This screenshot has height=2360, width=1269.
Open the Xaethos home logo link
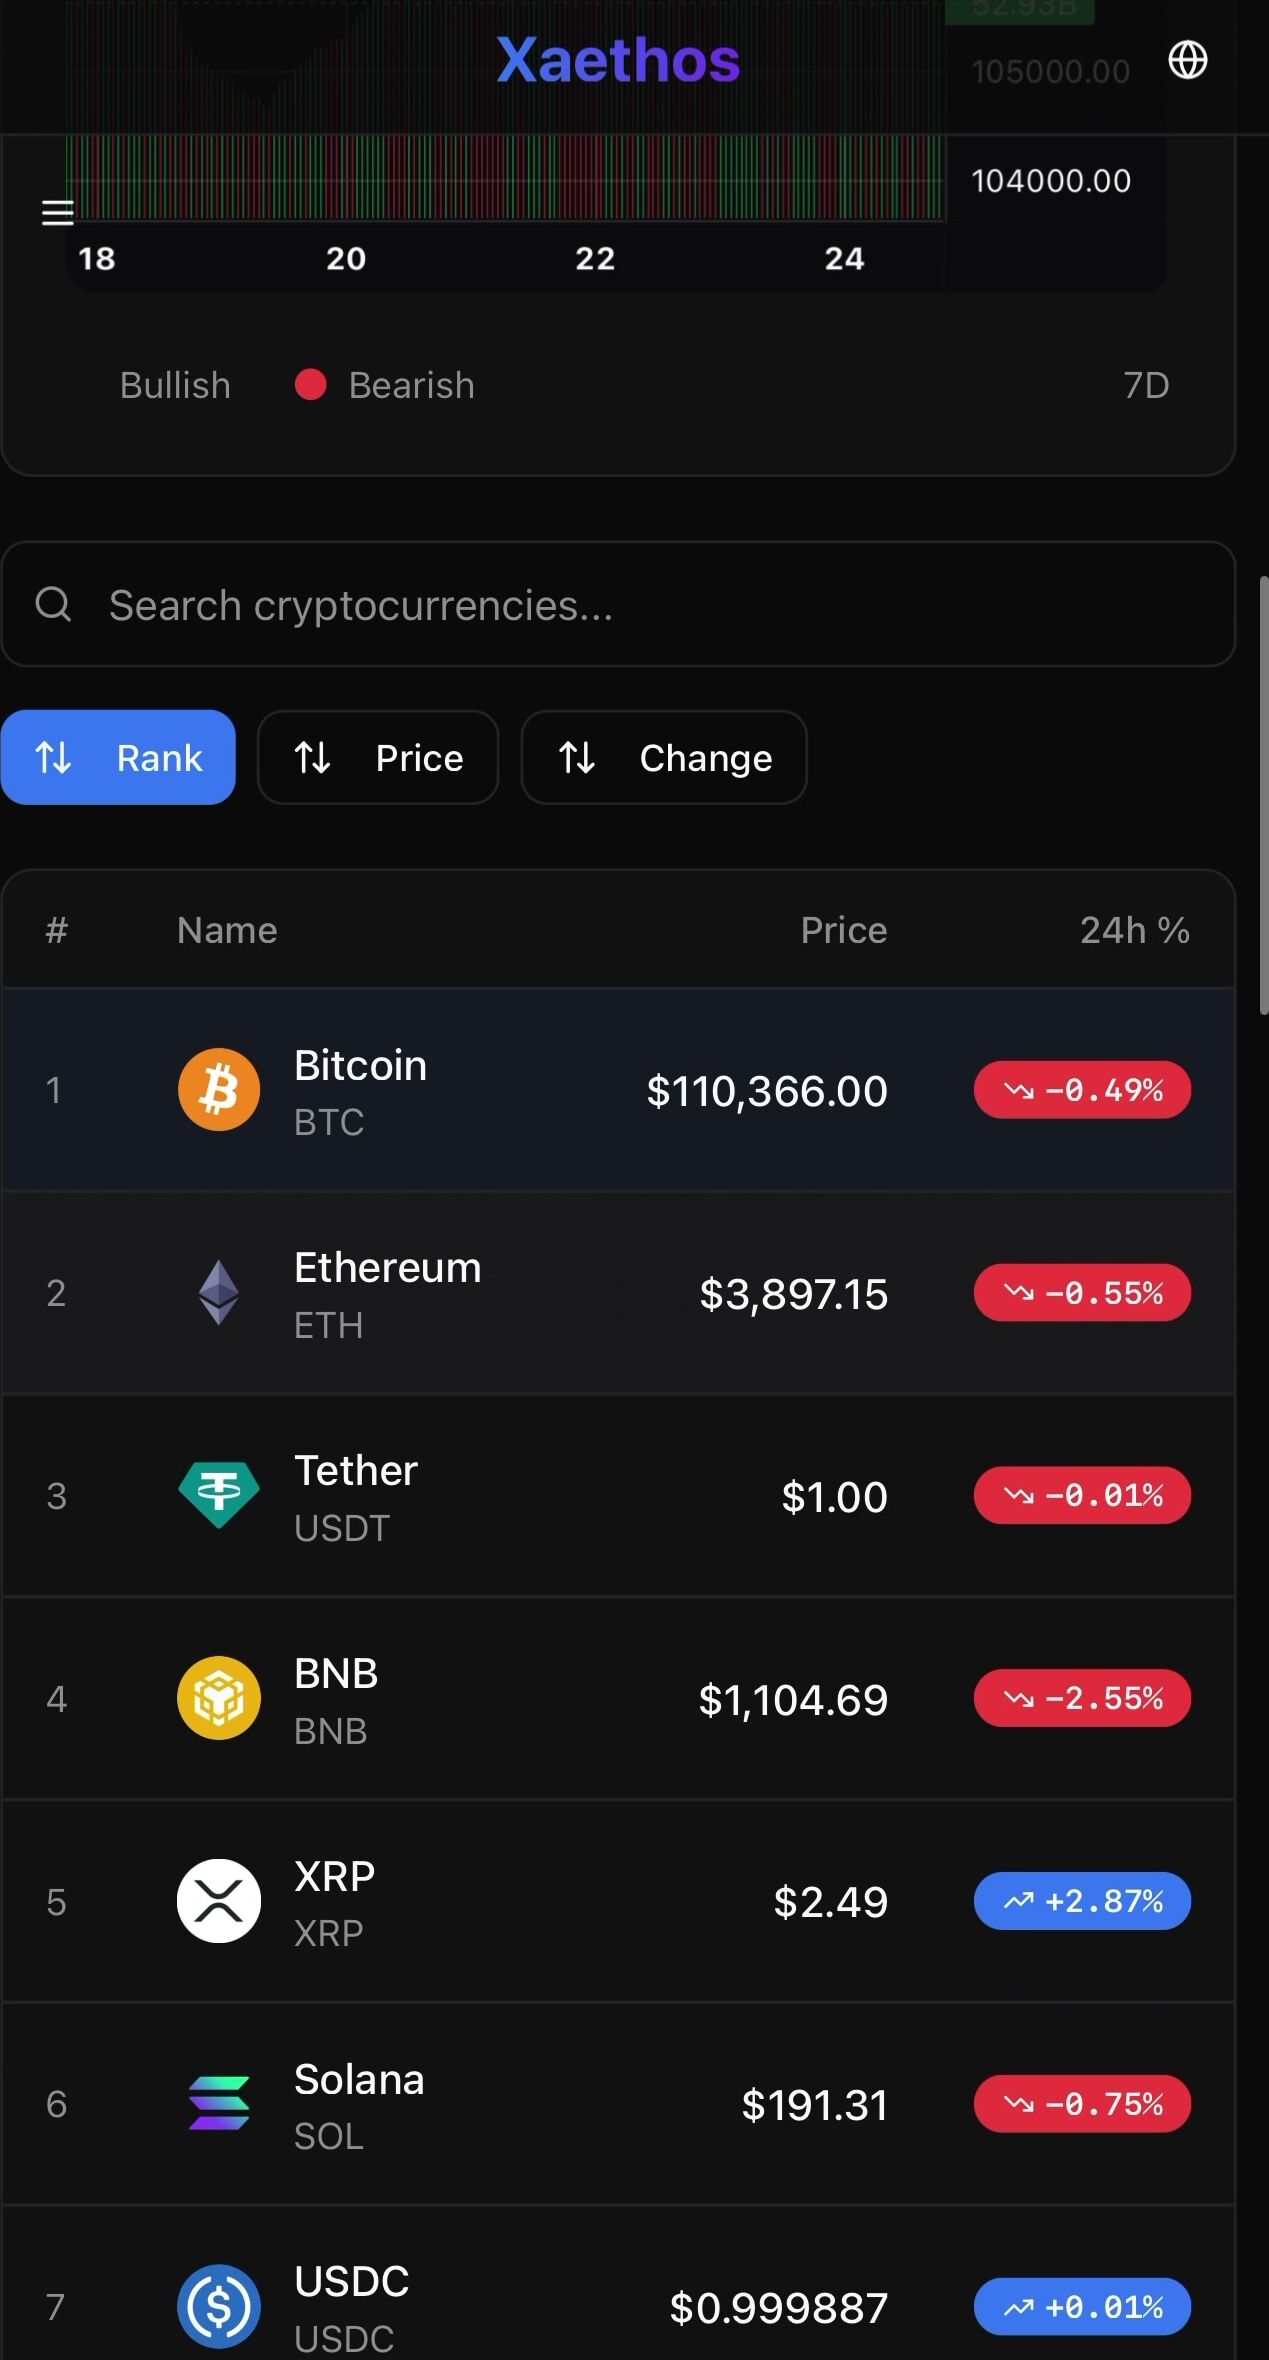point(618,60)
